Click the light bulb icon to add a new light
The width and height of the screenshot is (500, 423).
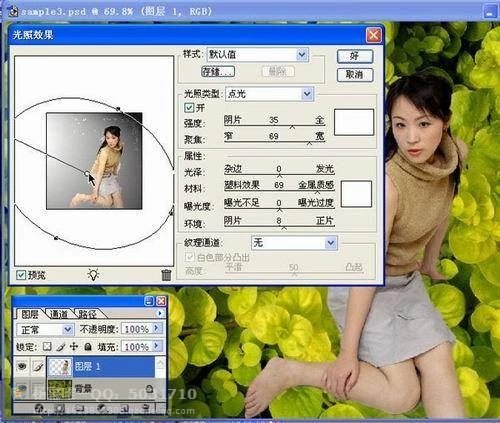[93, 274]
